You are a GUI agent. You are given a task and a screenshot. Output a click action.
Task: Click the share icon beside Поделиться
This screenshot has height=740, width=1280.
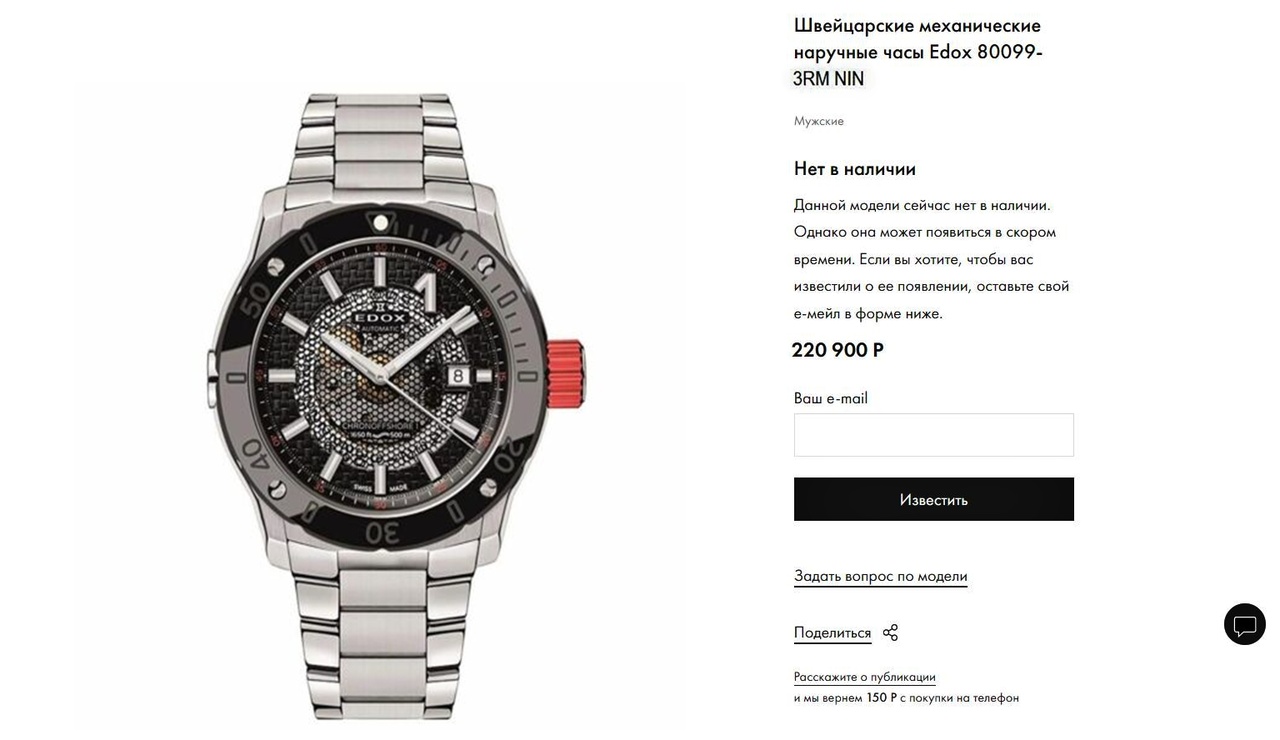coord(890,632)
